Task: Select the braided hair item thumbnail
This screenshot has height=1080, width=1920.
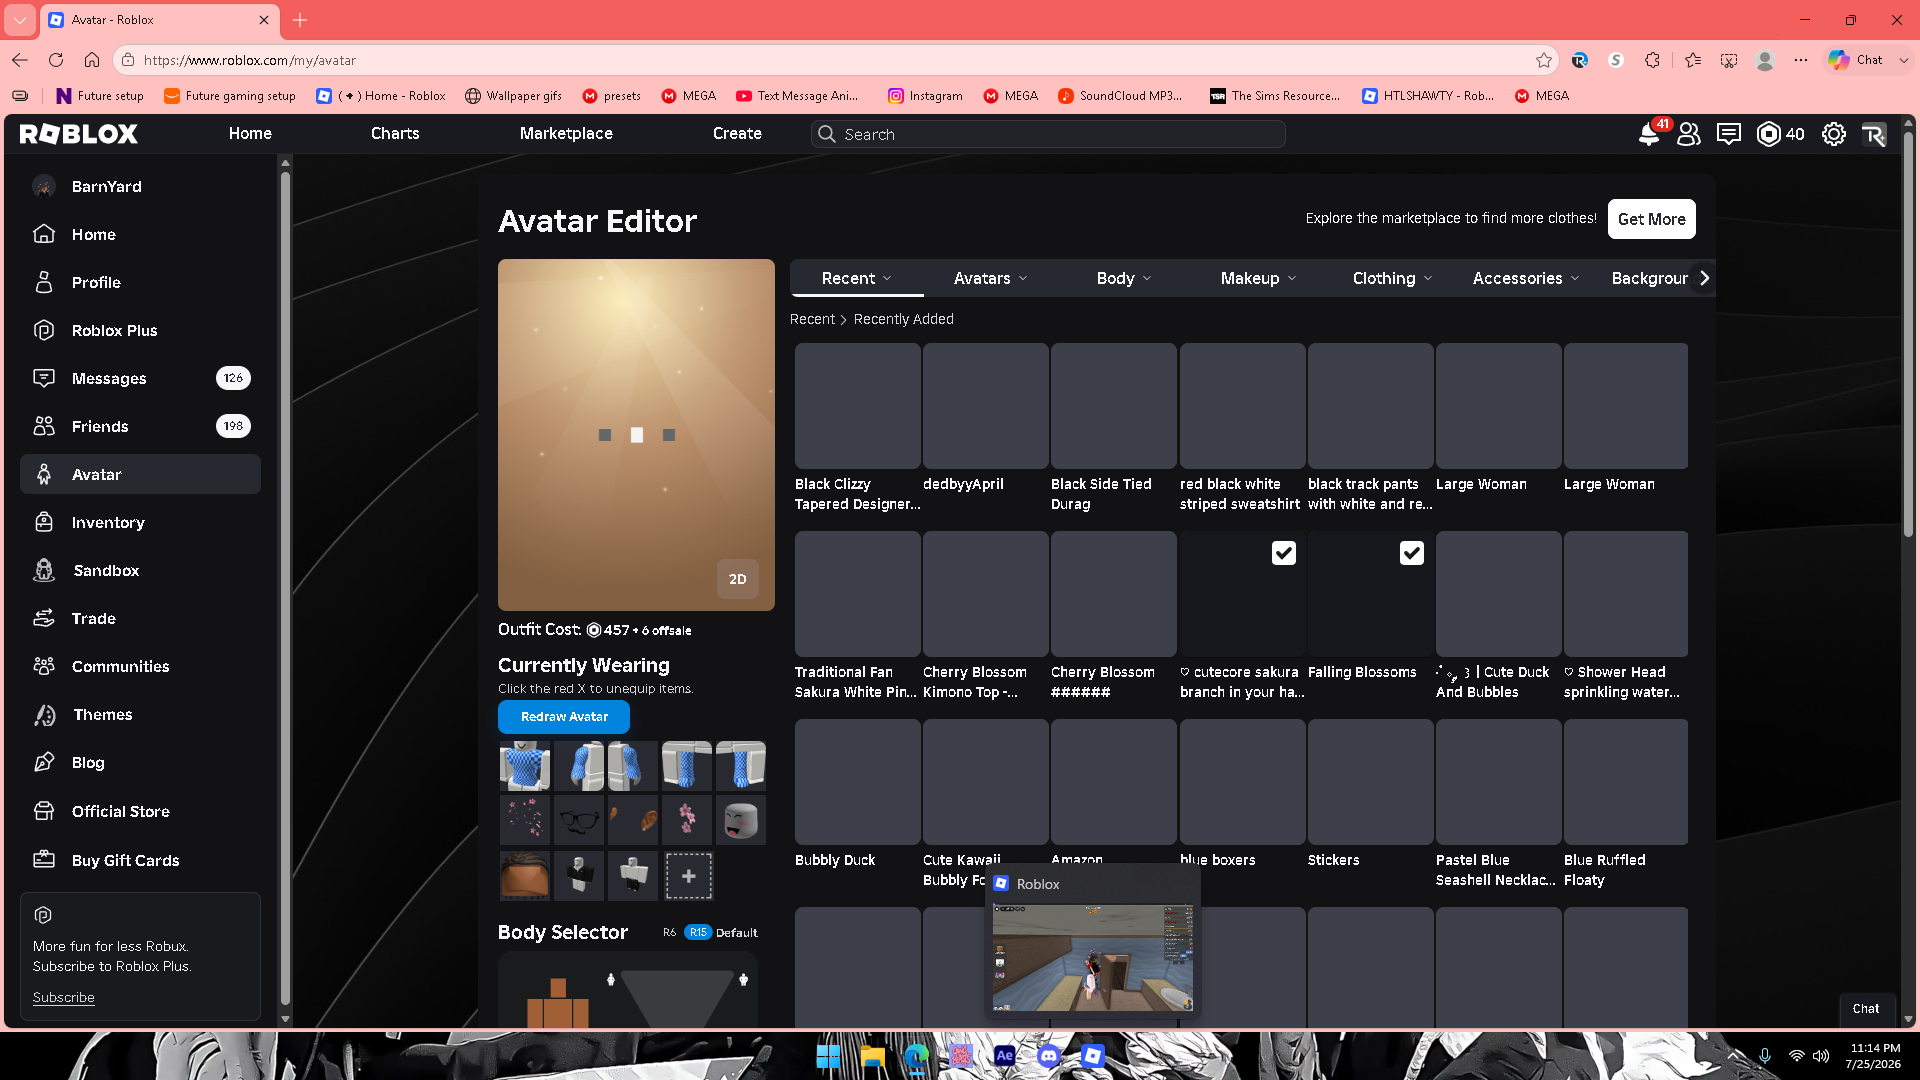Action: point(525,876)
